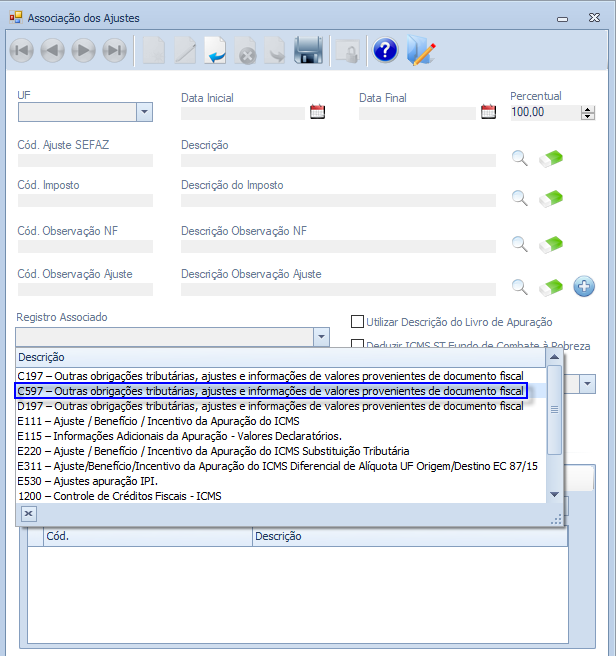616x656 pixels.
Task: Search Cód. Imposto with magnifier icon
Action: tap(520, 198)
